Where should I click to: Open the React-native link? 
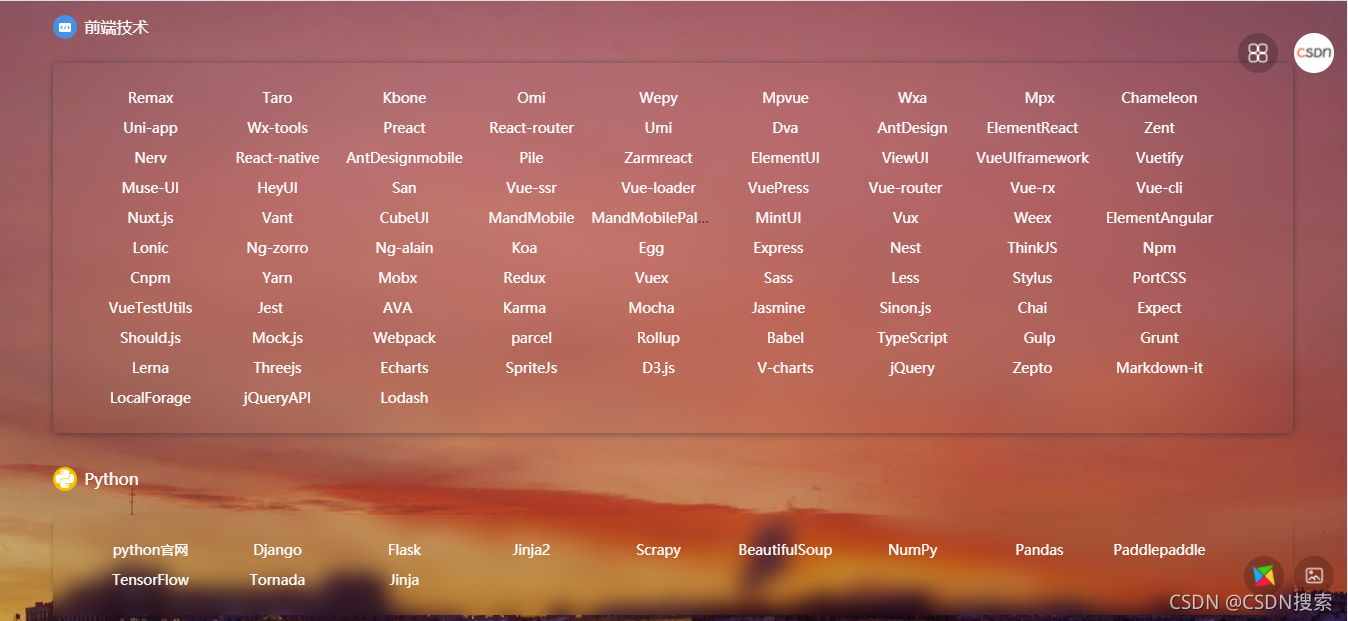(278, 158)
